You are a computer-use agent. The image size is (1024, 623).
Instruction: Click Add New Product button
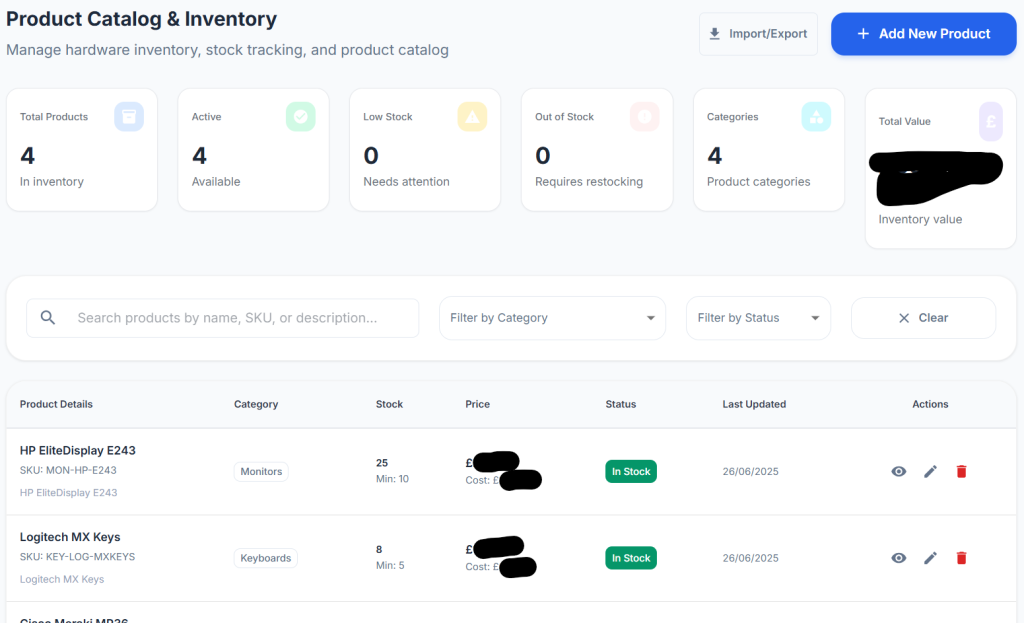point(923,34)
